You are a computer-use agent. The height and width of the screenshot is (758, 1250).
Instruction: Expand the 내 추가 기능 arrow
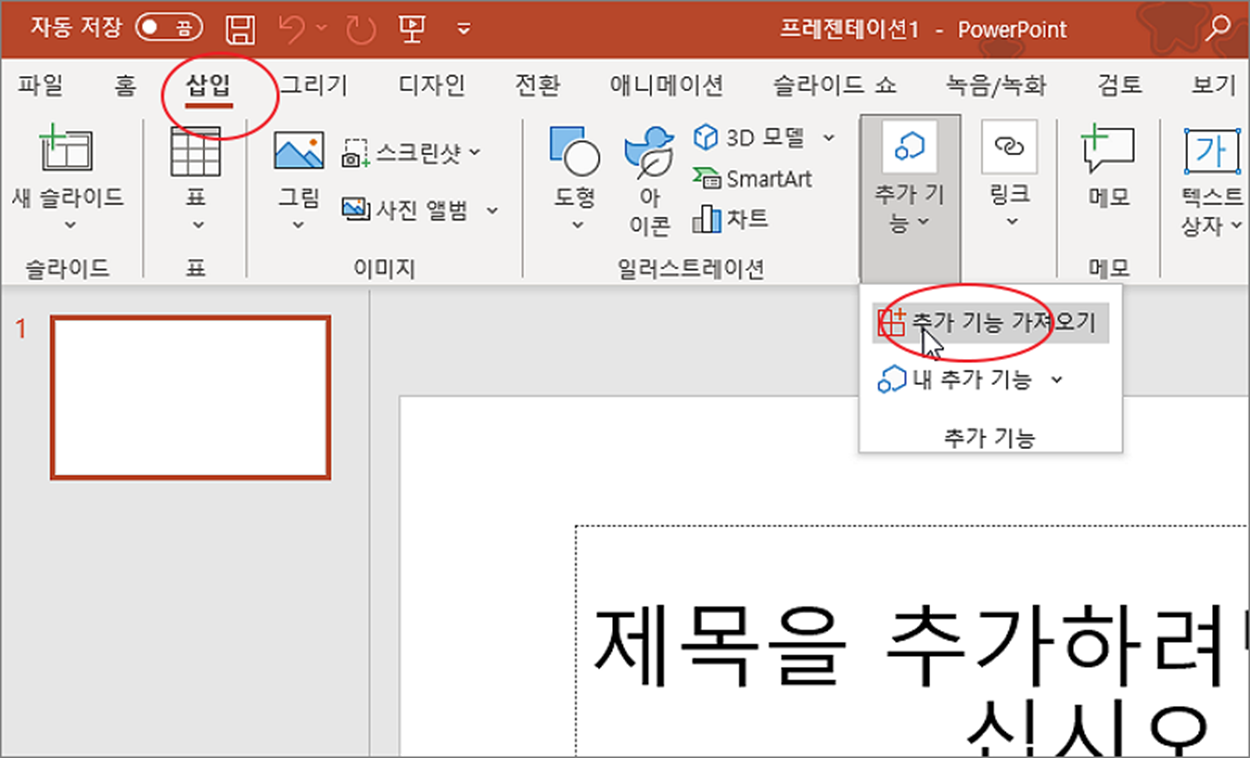click(x=1057, y=379)
